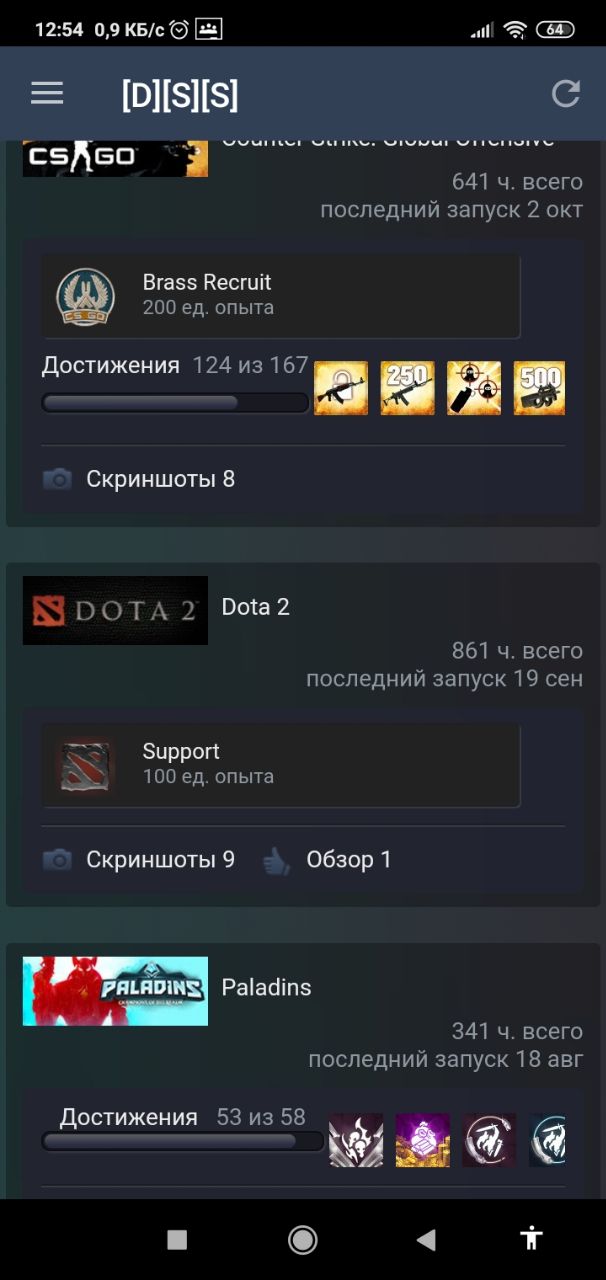Select first Paladins achievement icon

(356, 1140)
